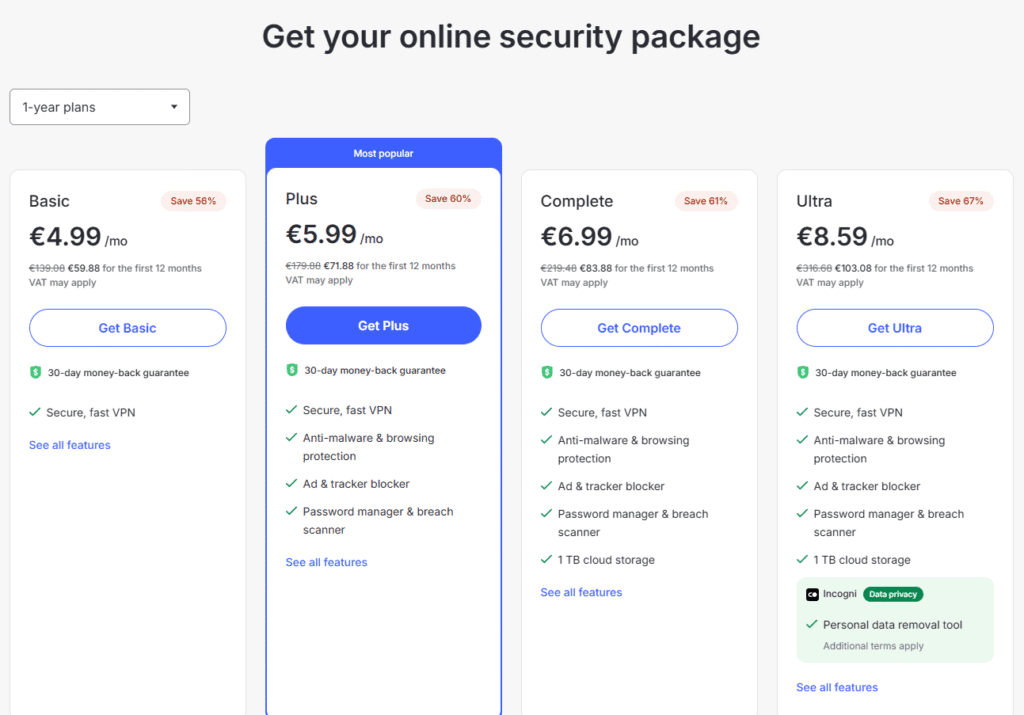Click the Save 67% badge on Ultra

[961, 201]
